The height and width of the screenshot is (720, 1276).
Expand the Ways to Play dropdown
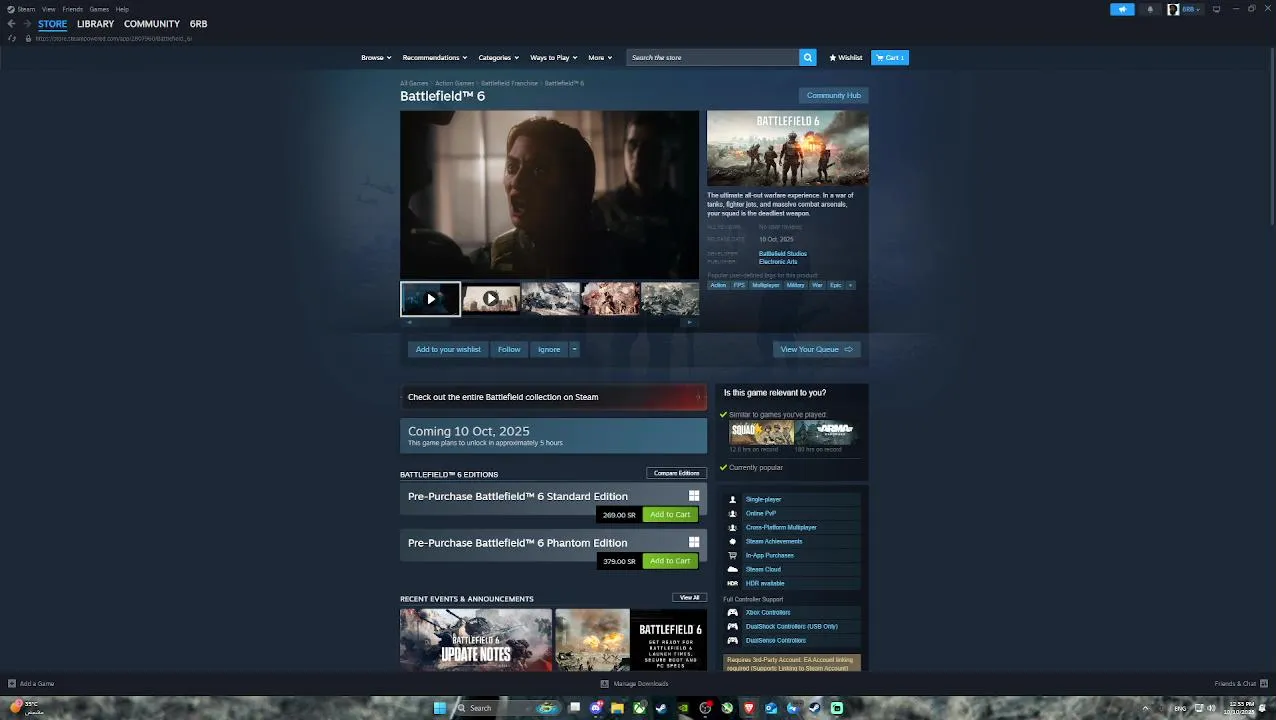553,57
